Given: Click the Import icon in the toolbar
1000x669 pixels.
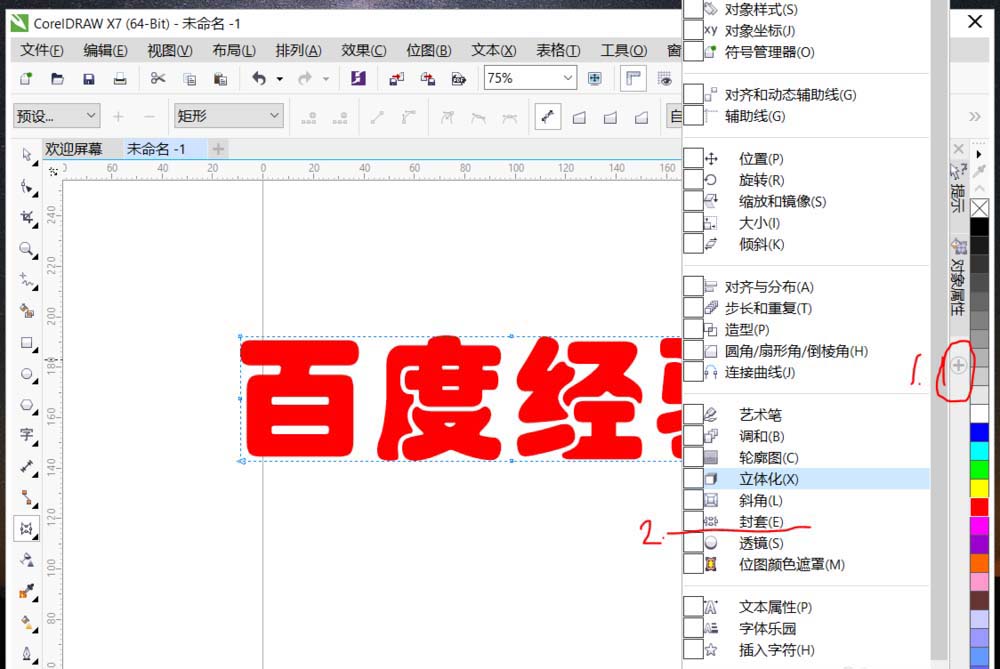Looking at the screenshot, I should tap(397, 79).
